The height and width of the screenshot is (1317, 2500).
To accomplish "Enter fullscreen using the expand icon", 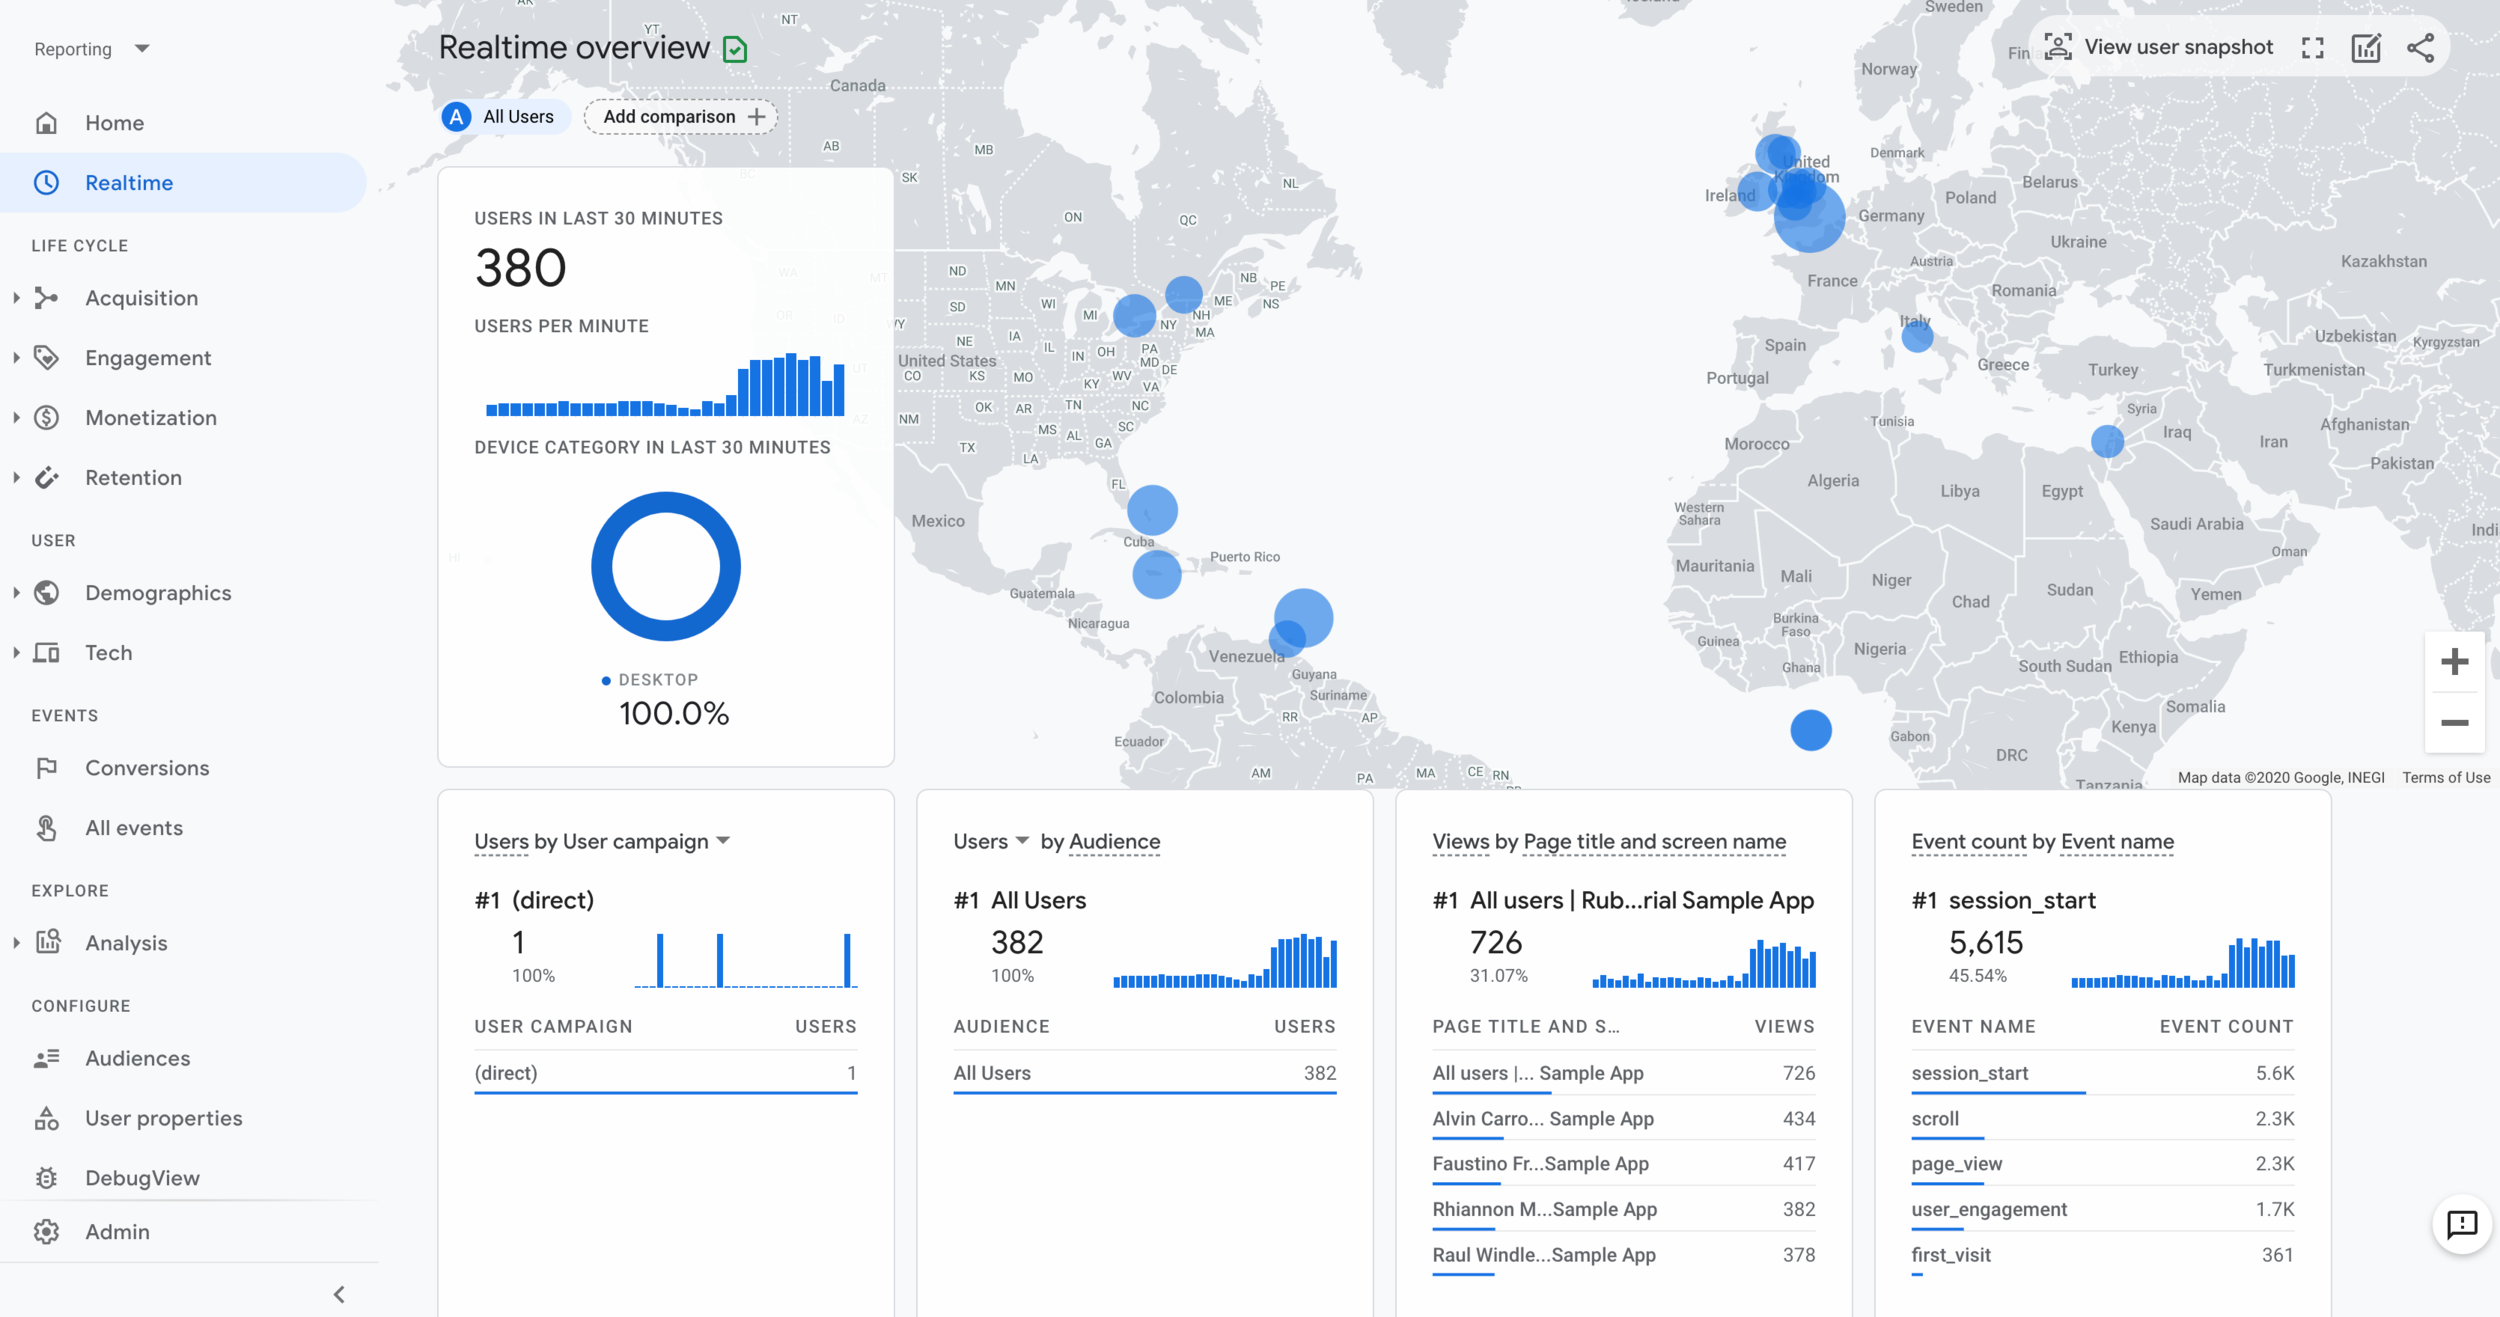I will pyautogui.click(x=2313, y=46).
